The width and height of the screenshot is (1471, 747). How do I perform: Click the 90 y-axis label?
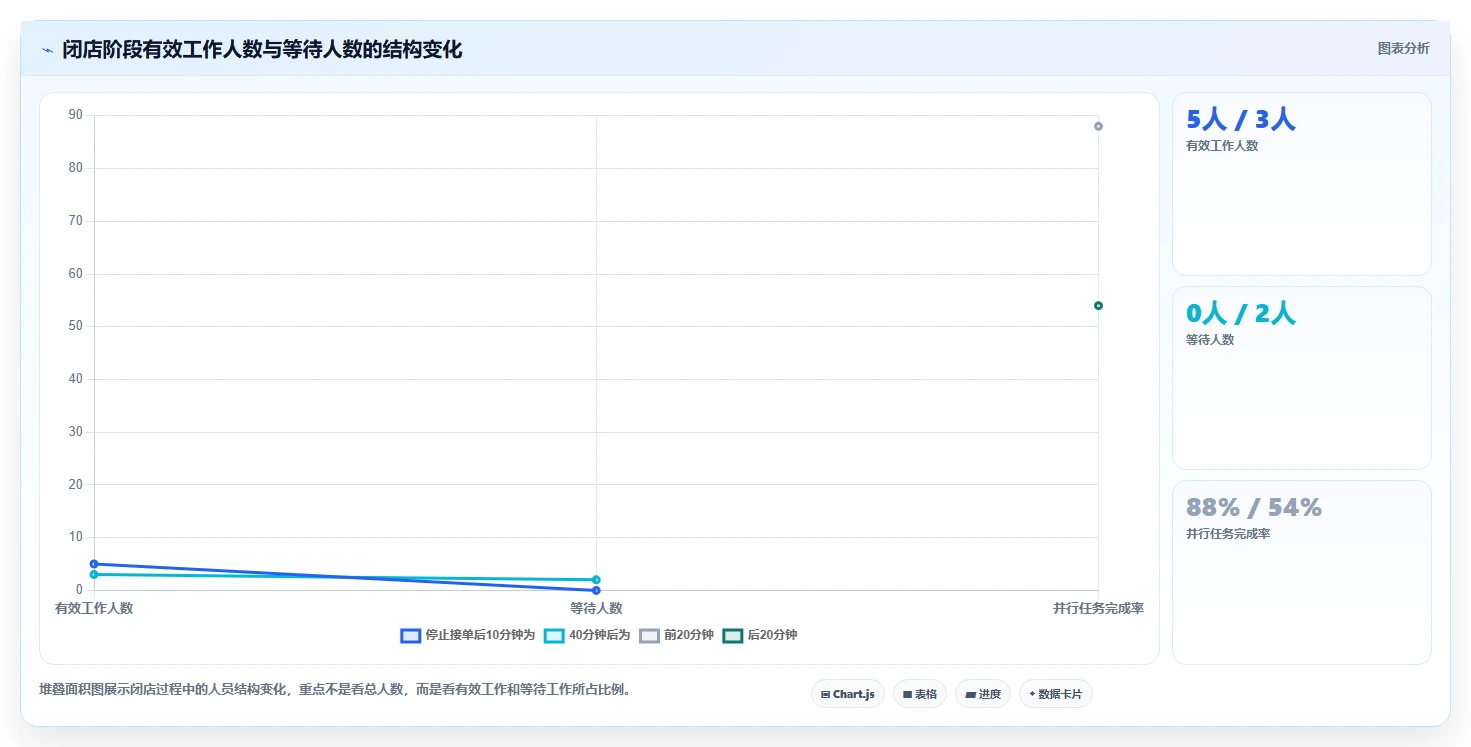76,115
